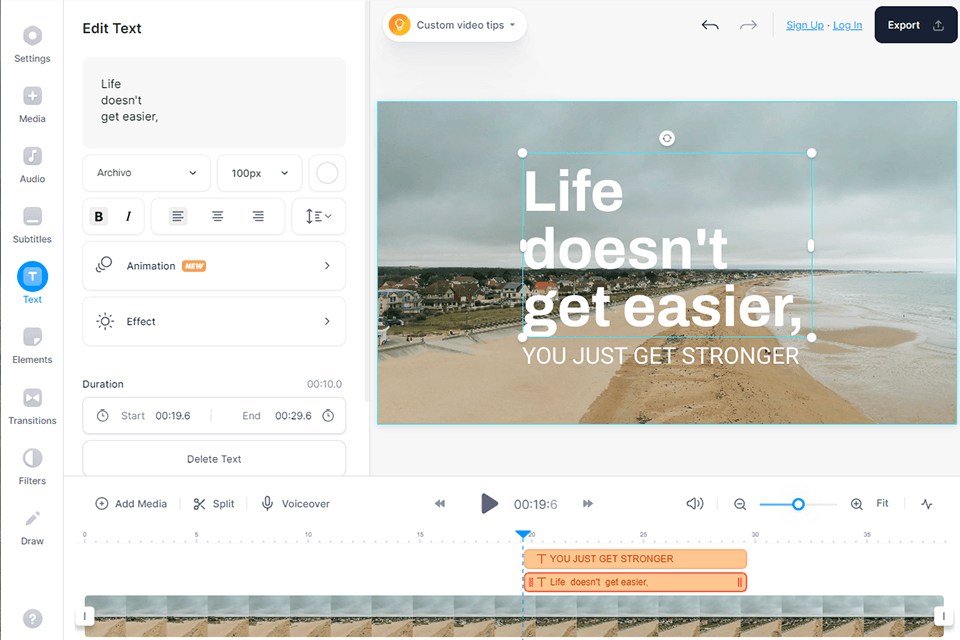Image resolution: width=960 pixels, height=640 pixels.
Task: Click the right trim handle of video track
Action: [943, 616]
